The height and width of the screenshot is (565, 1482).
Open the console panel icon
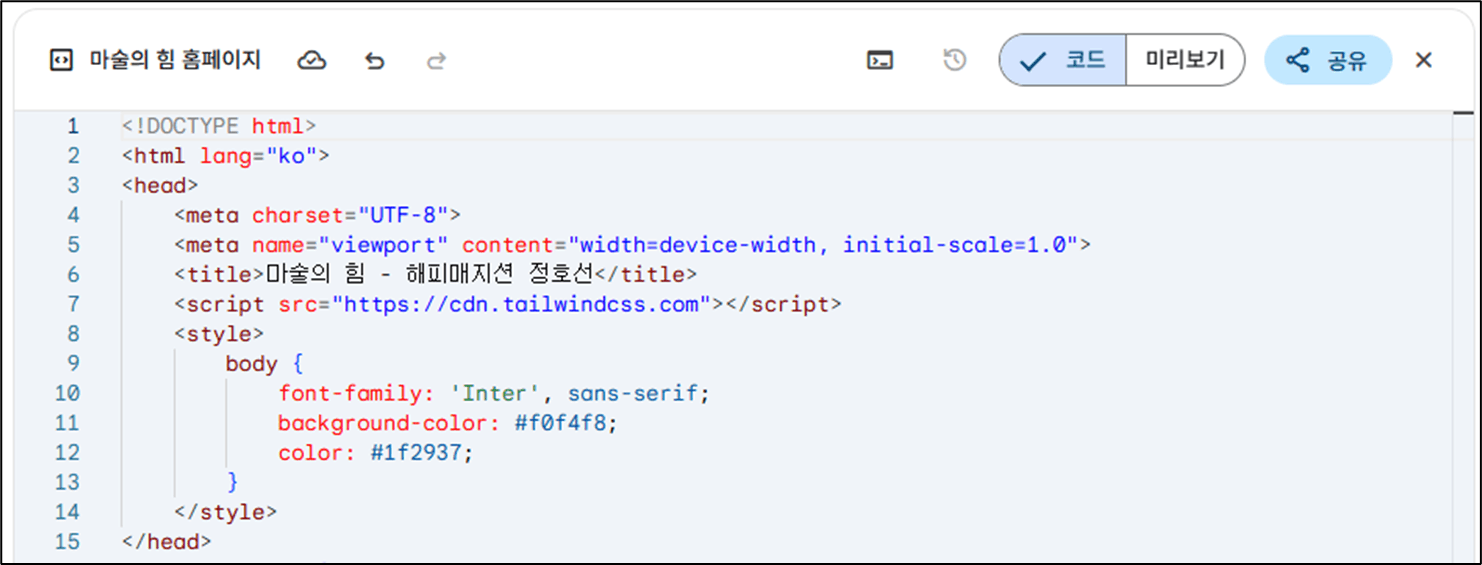point(880,61)
